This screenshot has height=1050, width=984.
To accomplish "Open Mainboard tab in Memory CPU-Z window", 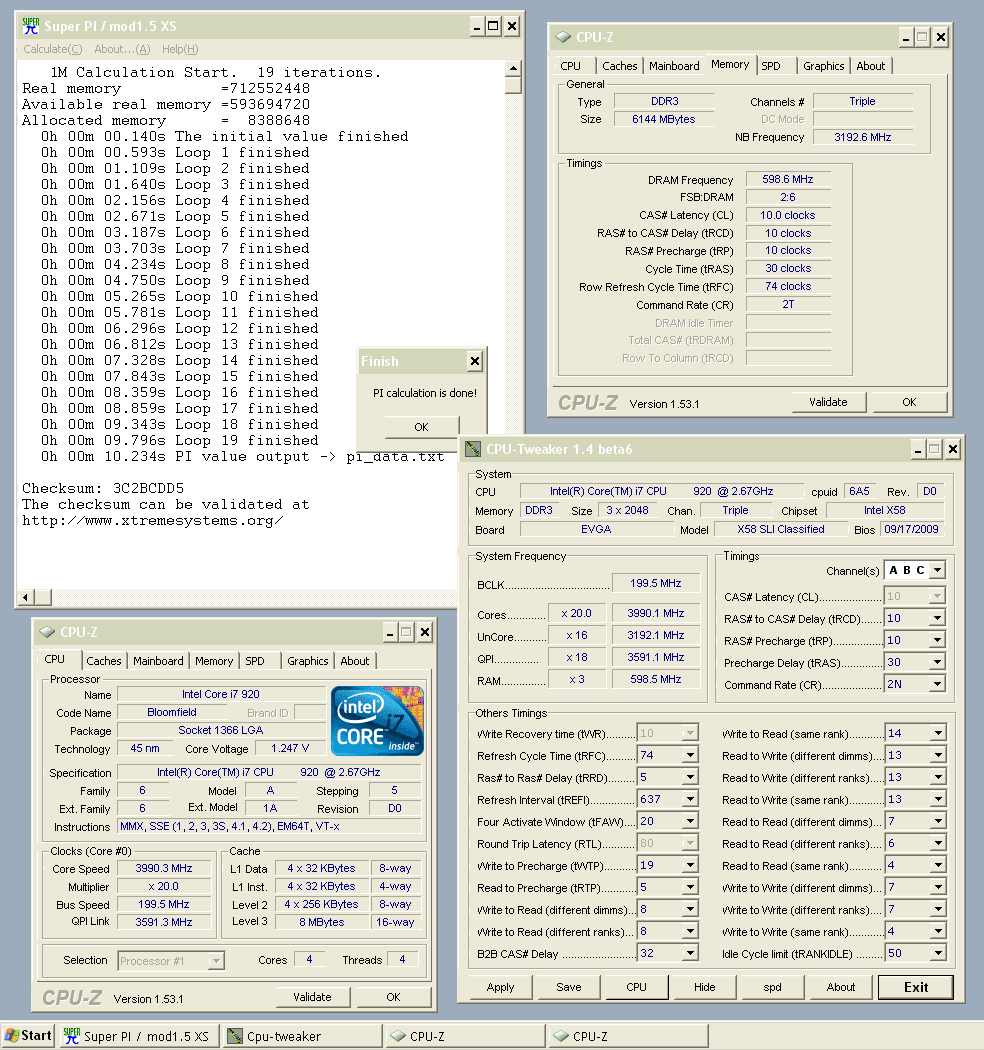I will pos(674,66).
